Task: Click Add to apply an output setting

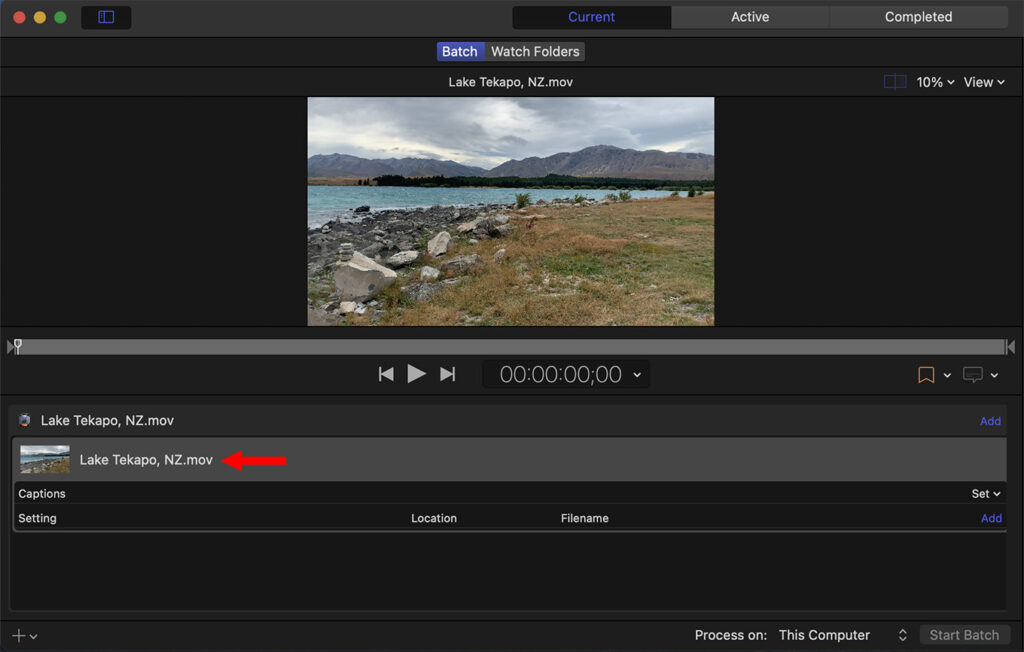Action: 991,518
